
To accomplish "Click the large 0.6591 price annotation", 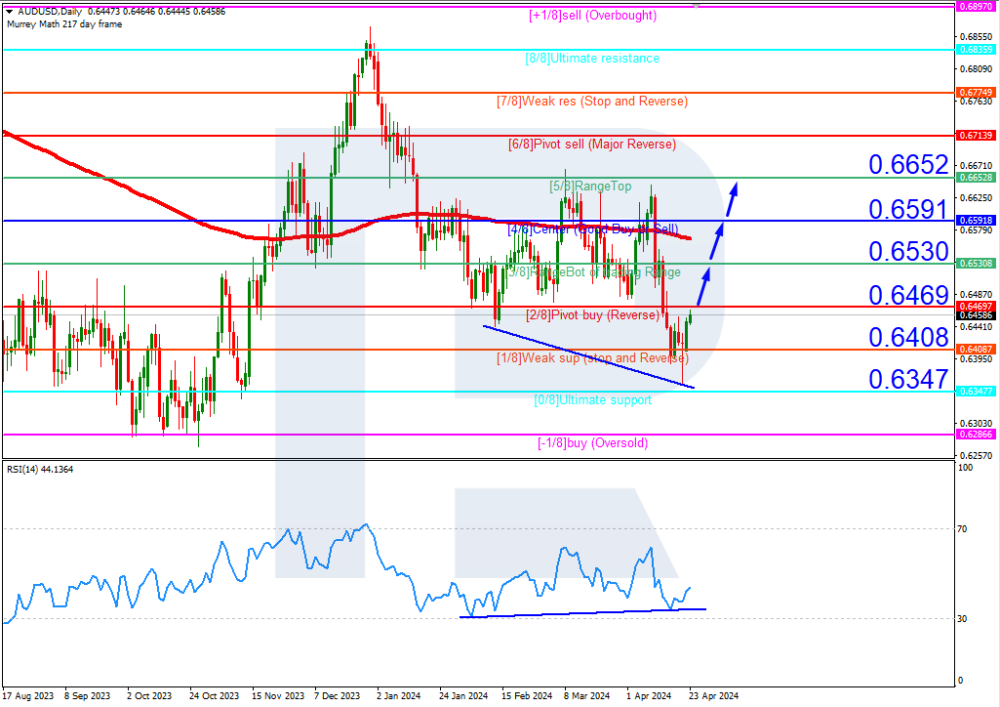I will 907,209.
